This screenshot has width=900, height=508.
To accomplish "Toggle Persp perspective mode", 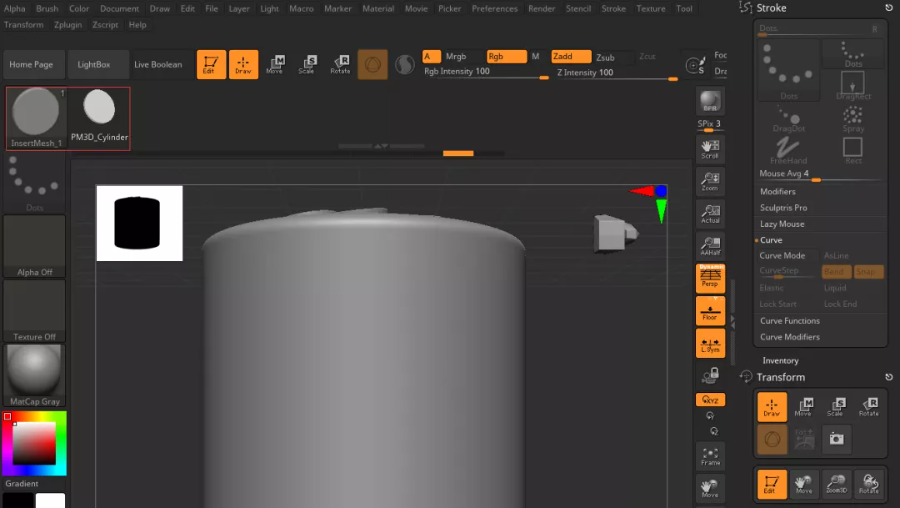I will pos(710,278).
